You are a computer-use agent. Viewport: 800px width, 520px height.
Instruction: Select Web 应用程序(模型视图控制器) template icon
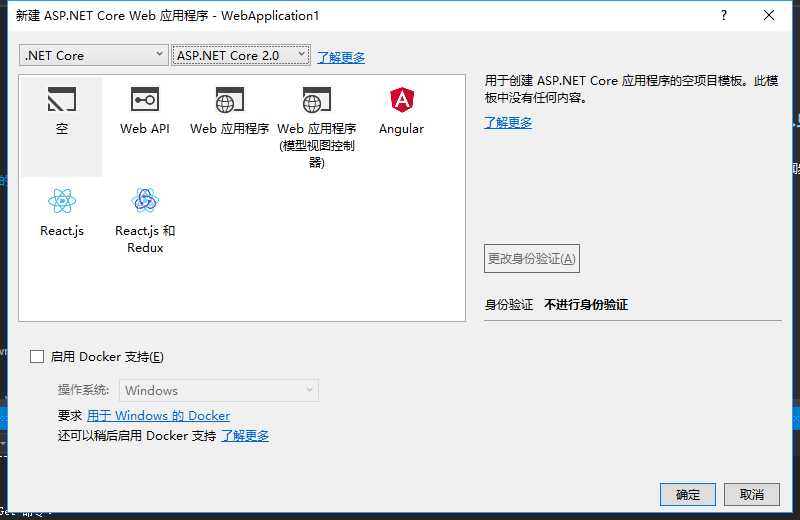[317, 100]
